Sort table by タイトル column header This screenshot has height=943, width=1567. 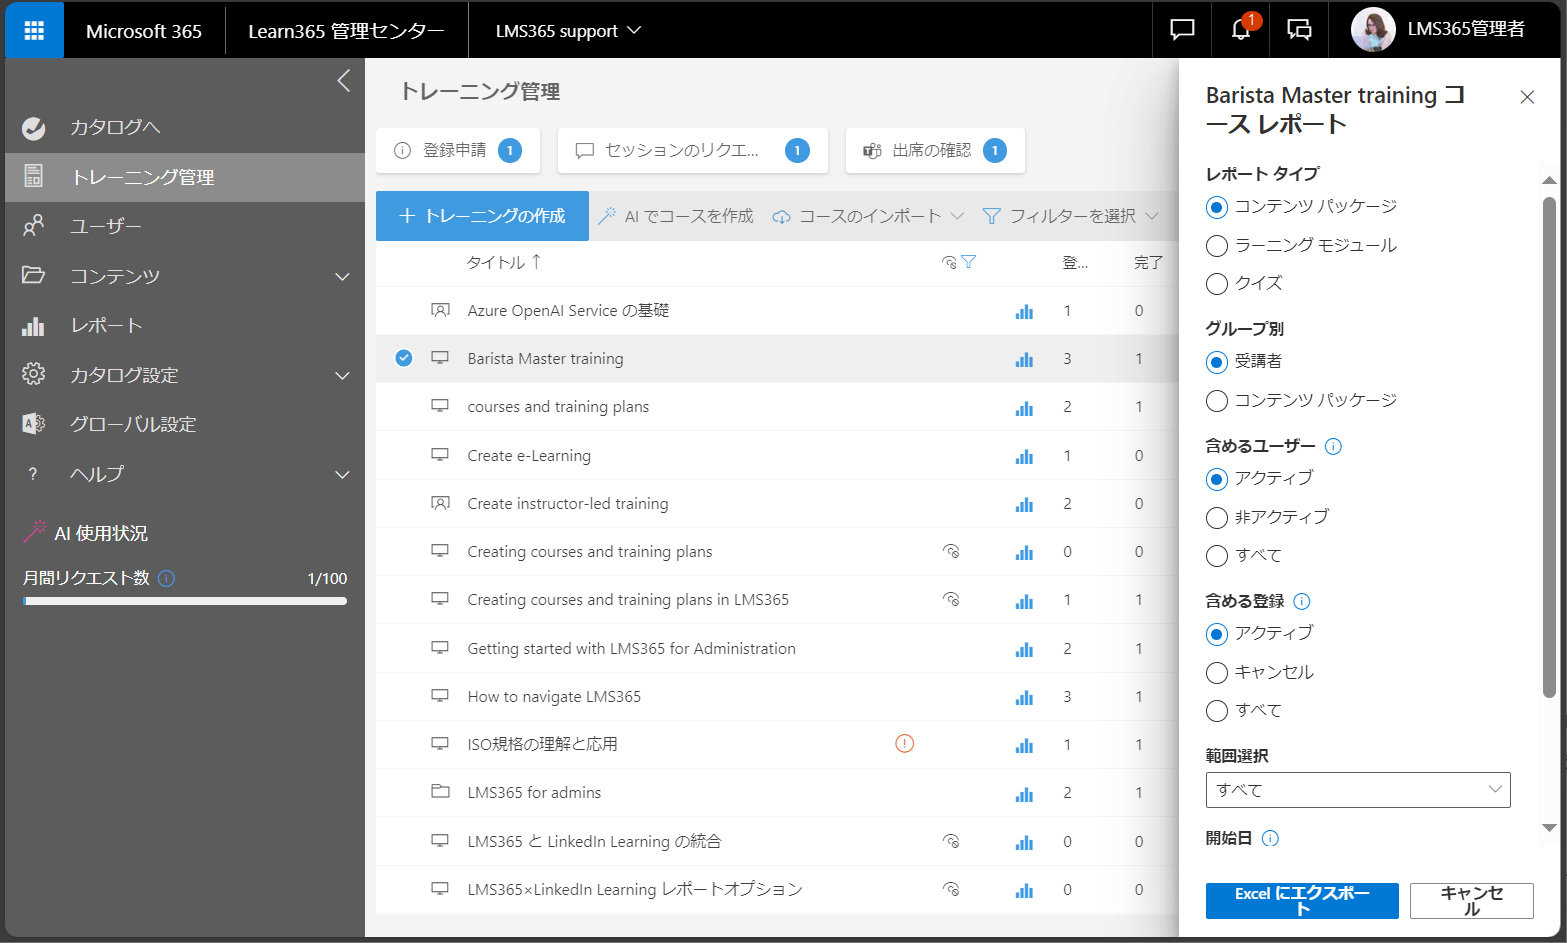(504, 262)
